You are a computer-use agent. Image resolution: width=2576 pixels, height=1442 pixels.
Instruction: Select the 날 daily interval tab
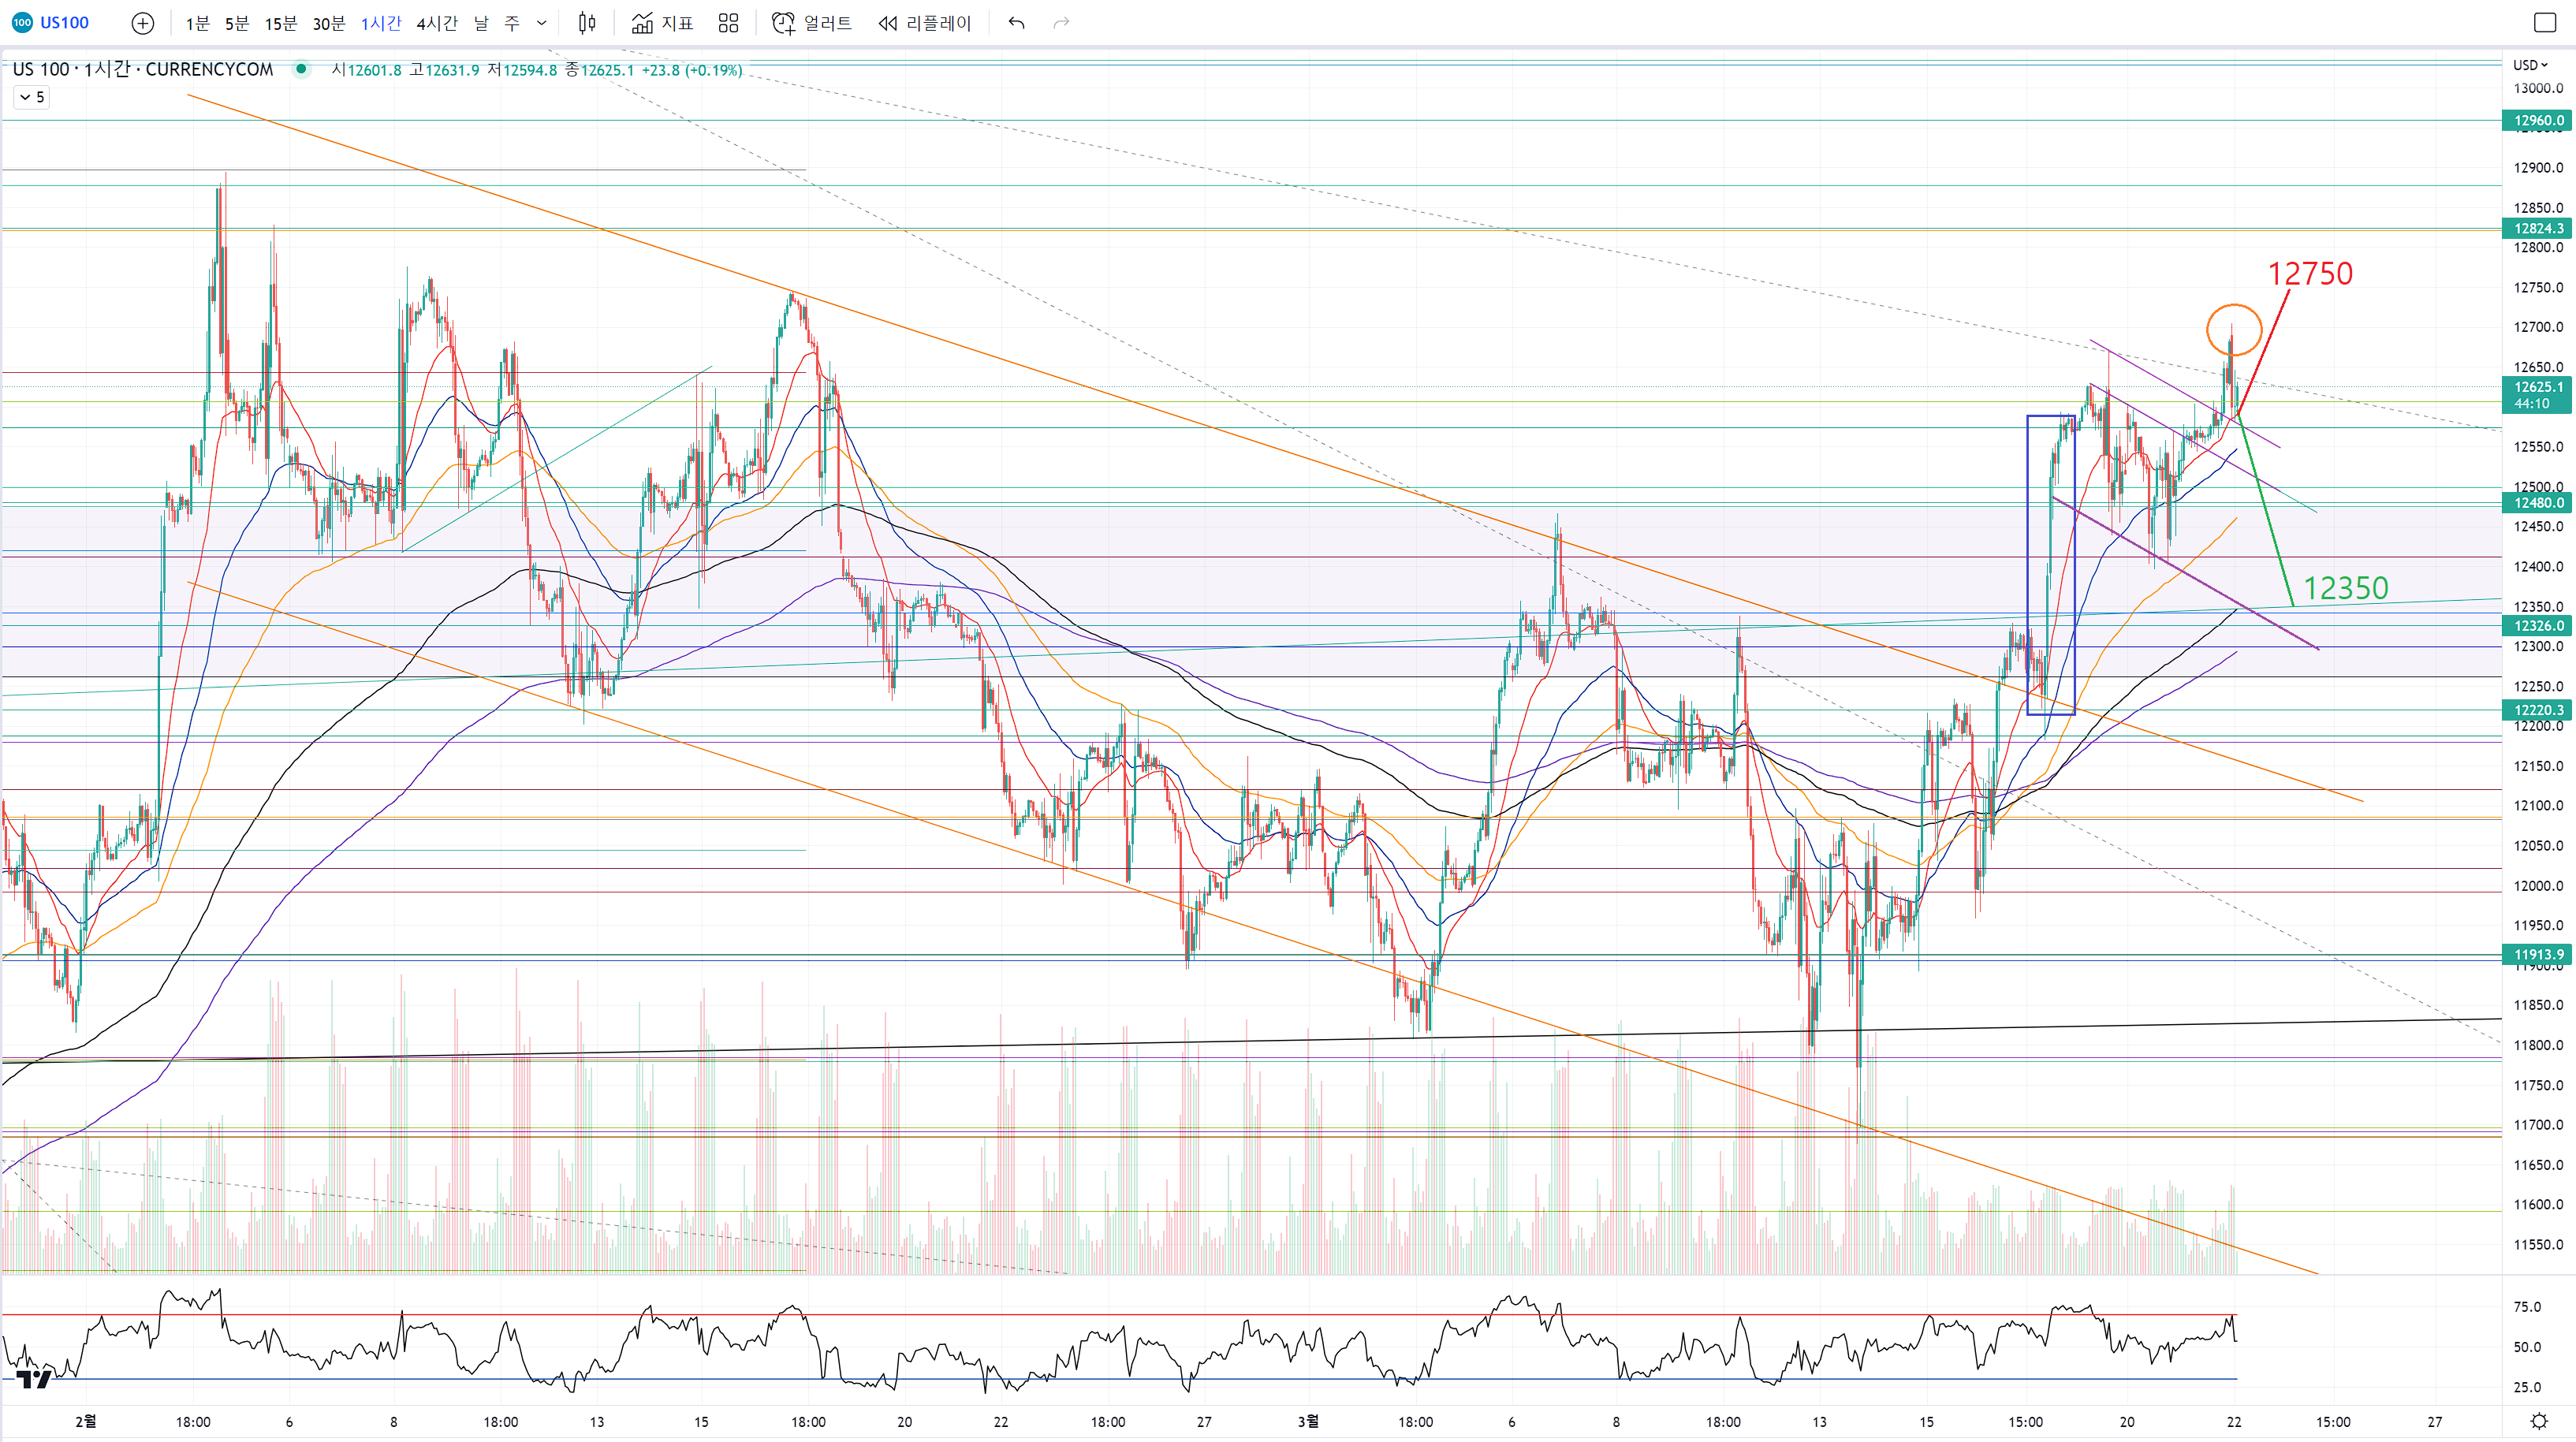point(481,23)
